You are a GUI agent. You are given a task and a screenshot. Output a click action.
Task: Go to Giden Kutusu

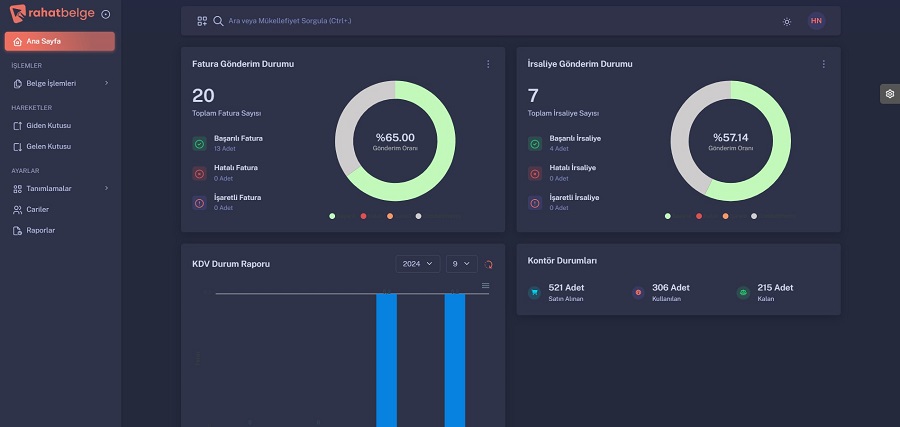[x=48, y=125]
